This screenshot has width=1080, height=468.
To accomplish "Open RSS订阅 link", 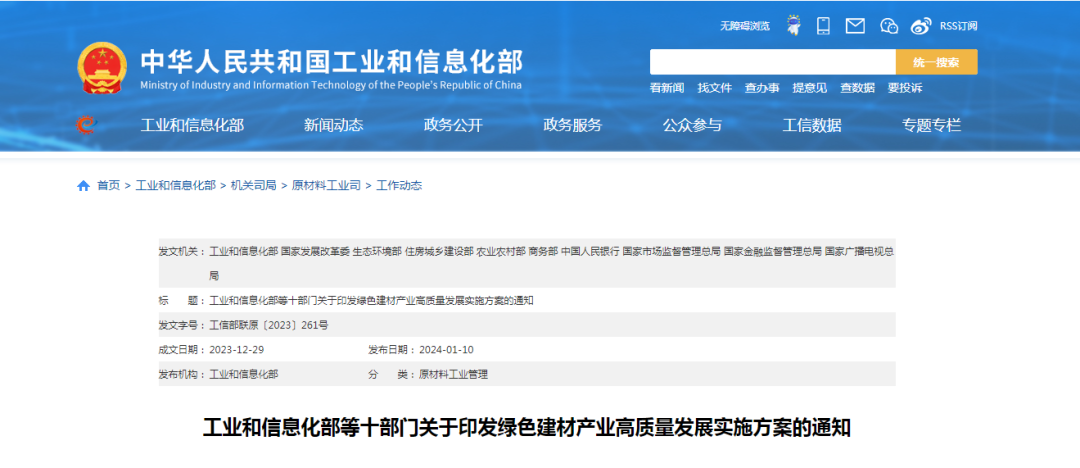I will (958, 26).
